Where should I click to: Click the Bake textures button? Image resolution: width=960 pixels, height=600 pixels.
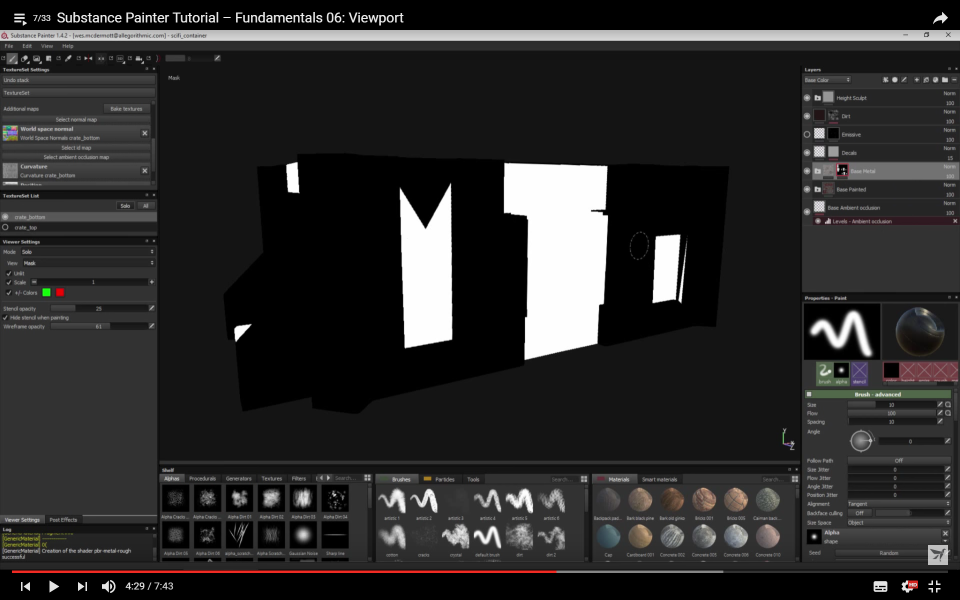pyautogui.click(x=126, y=108)
